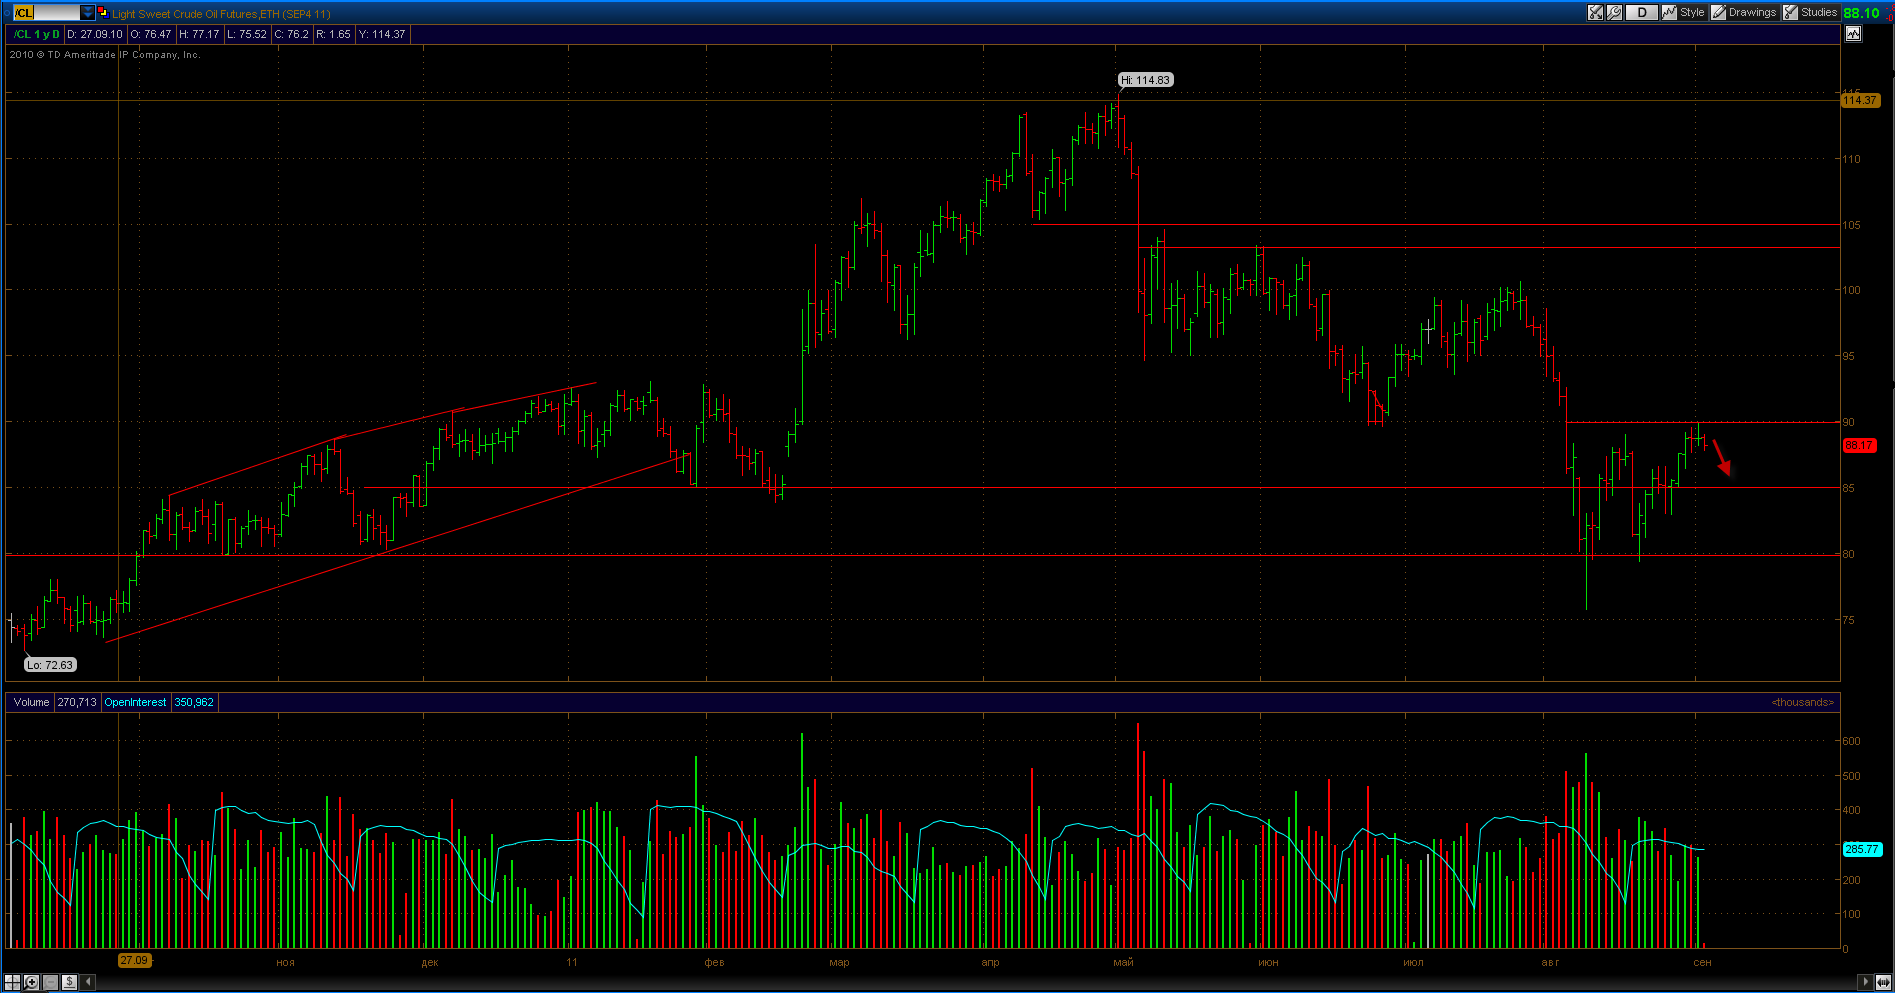Click the 'Hi: 114.83' price bubble
The width and height of the screenshot is (1895, 993).
pyautogui.click(x=1145, y=80)
